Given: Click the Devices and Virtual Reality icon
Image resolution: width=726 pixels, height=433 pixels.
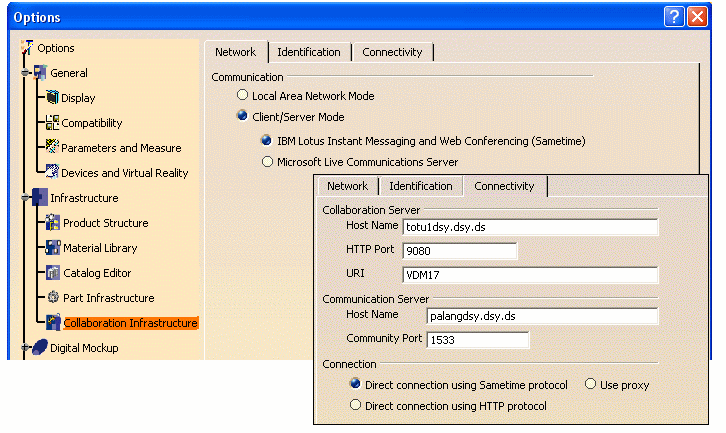Looking at the screenshot, I should pyautogui.click(x=53, y=173).
